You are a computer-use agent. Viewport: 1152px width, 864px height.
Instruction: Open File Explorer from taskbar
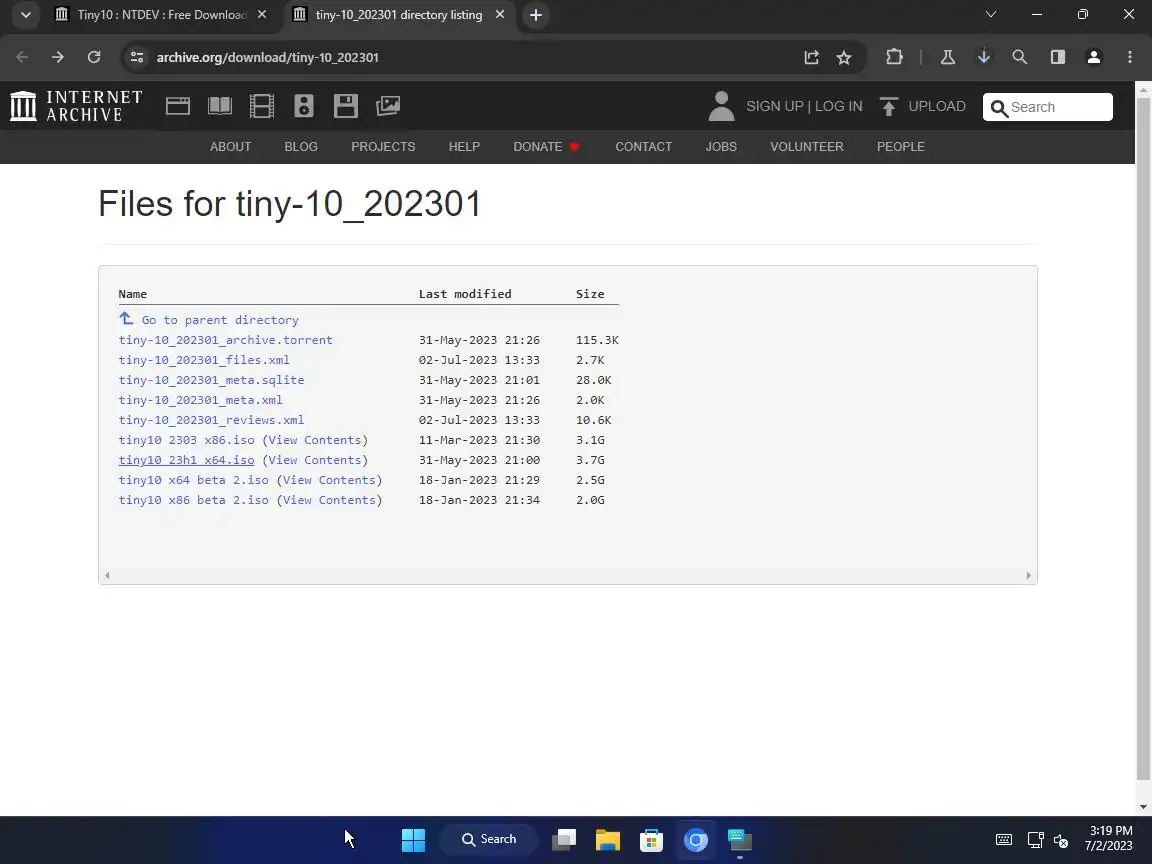[x=608, y=840]
